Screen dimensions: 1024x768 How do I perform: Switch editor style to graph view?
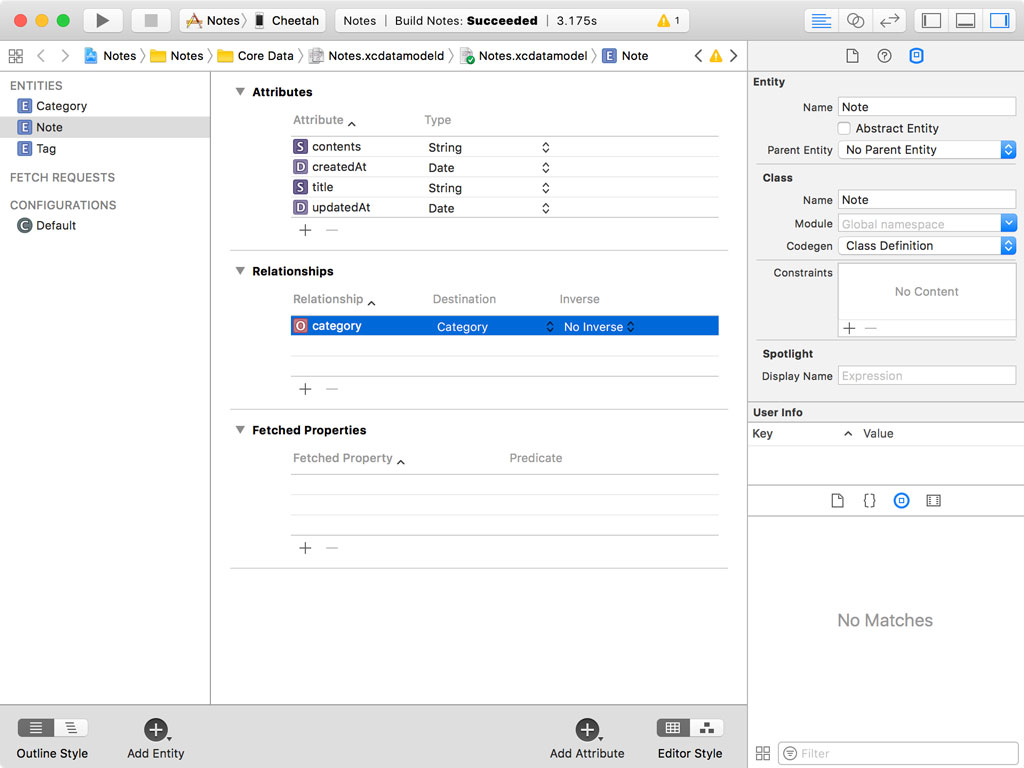point(707,728)
